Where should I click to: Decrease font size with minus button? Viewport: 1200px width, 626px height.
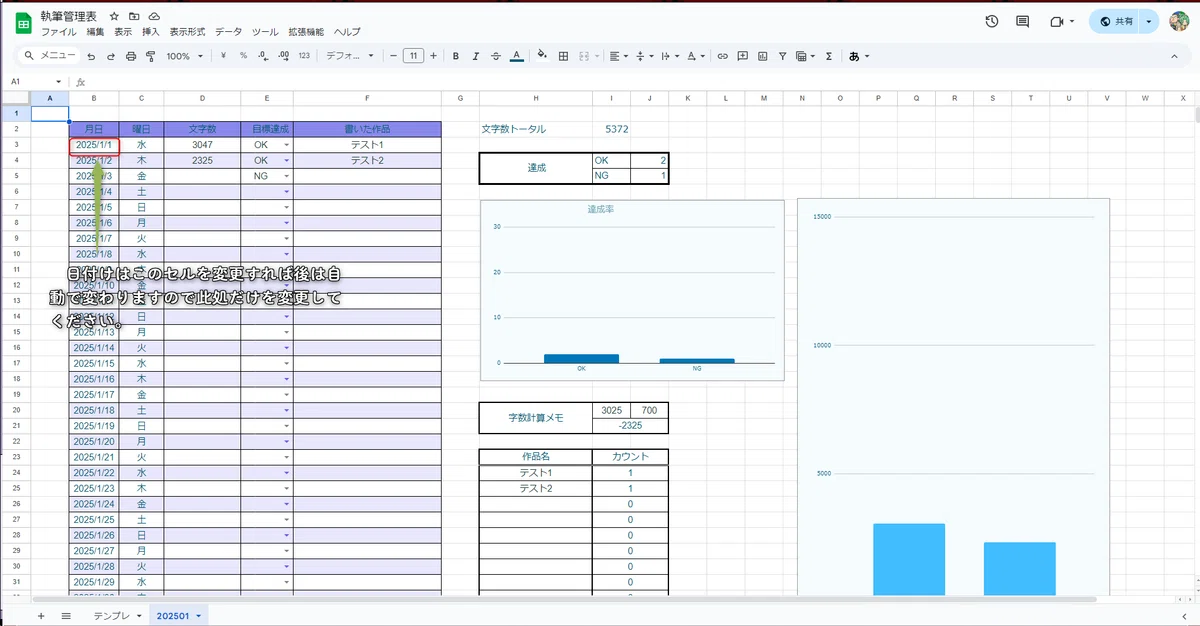(x=394, y=56)
